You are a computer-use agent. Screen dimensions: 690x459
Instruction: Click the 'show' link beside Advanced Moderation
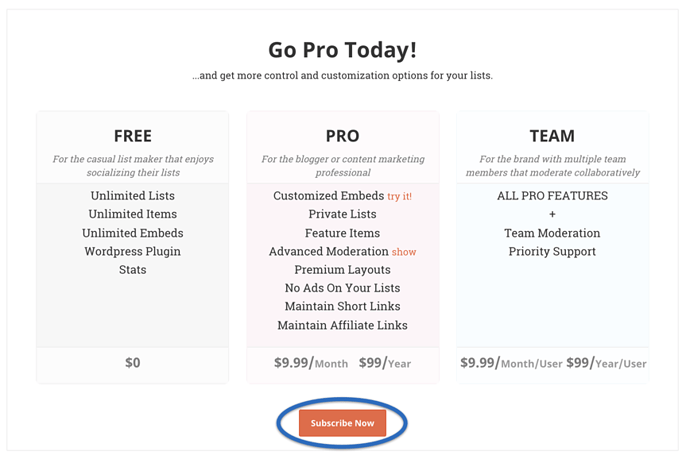tap(404, 252)
